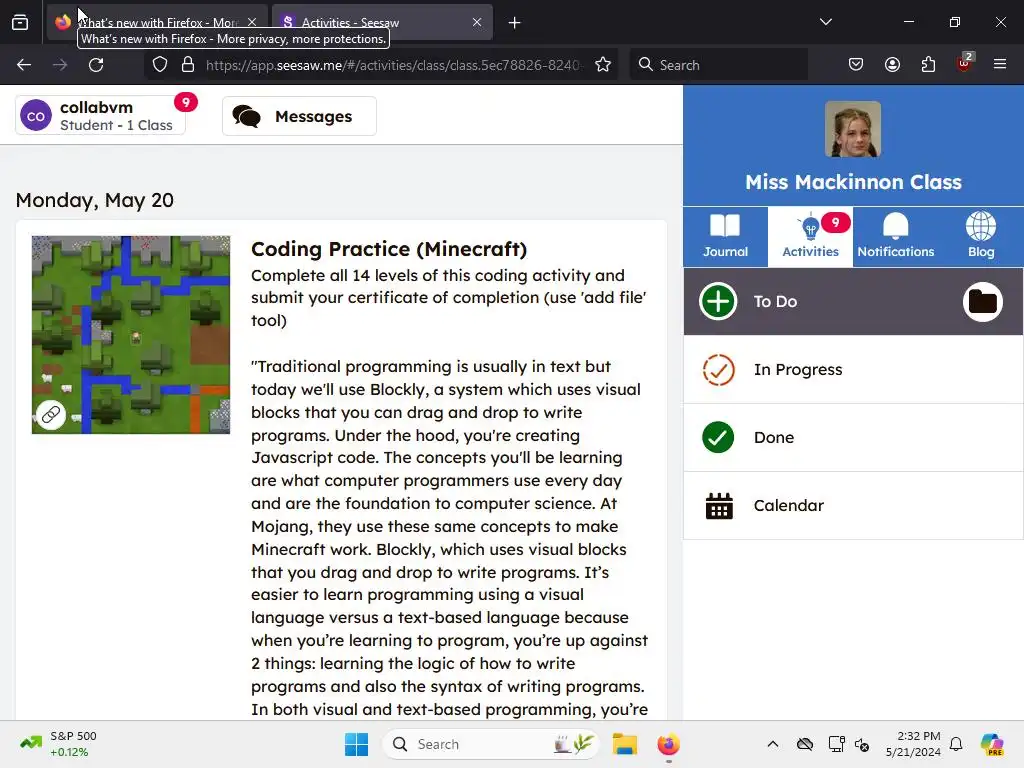Click the muted speaker tray icon
Viewport: 1024px width, 768px height.
861,744
